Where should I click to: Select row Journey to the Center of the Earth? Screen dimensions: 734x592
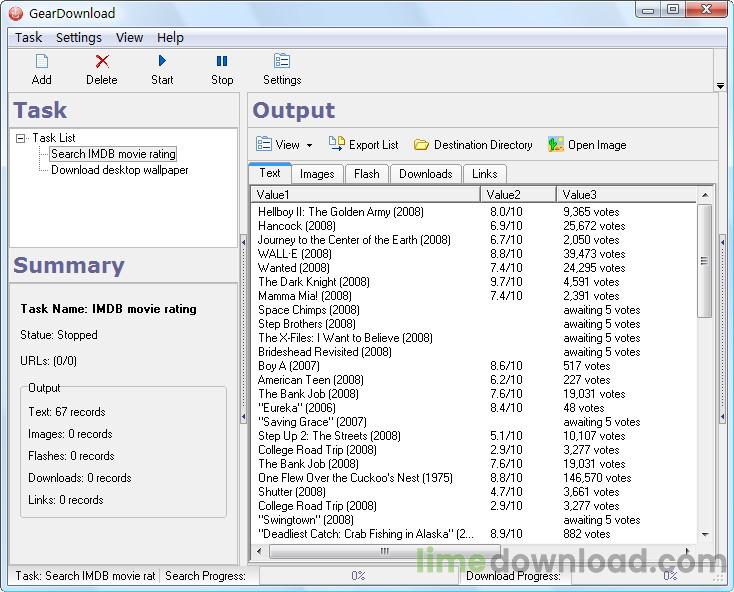(x=473, y=240)
